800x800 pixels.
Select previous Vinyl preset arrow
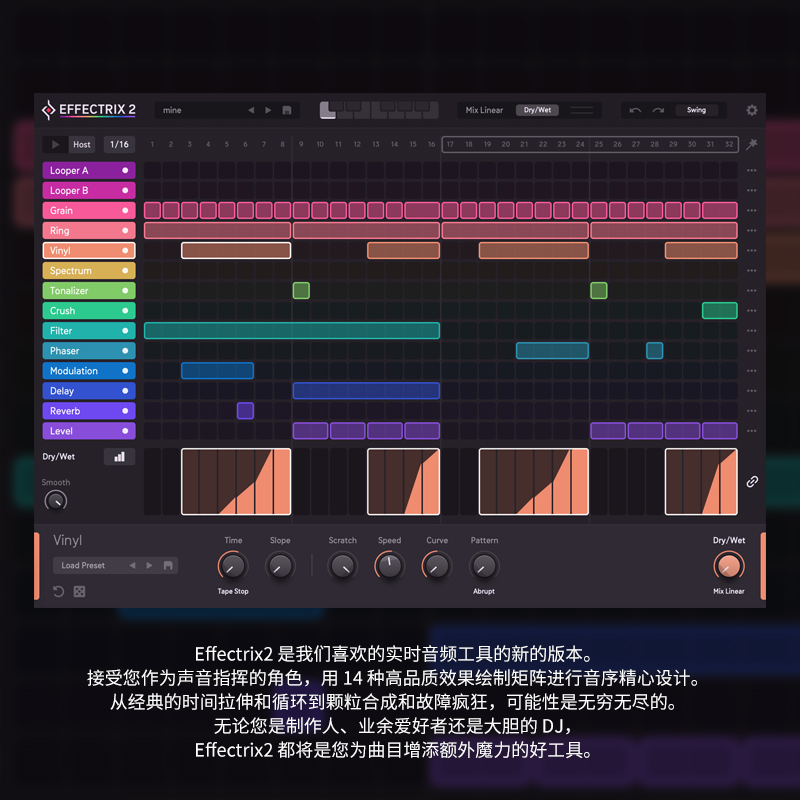click(133, 565)
